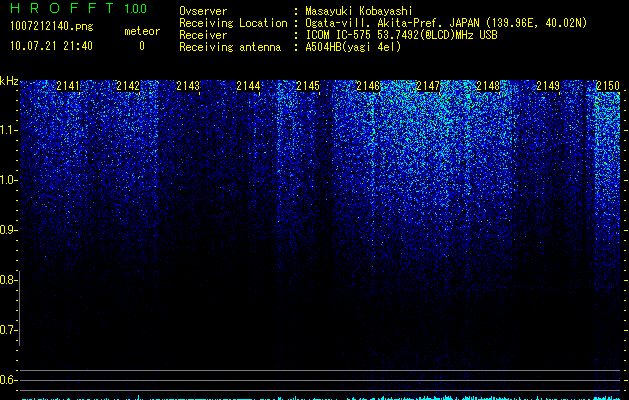Click the 2143 time marker
The width and height of the screenshot is (629, 400).
pos(188,86)
